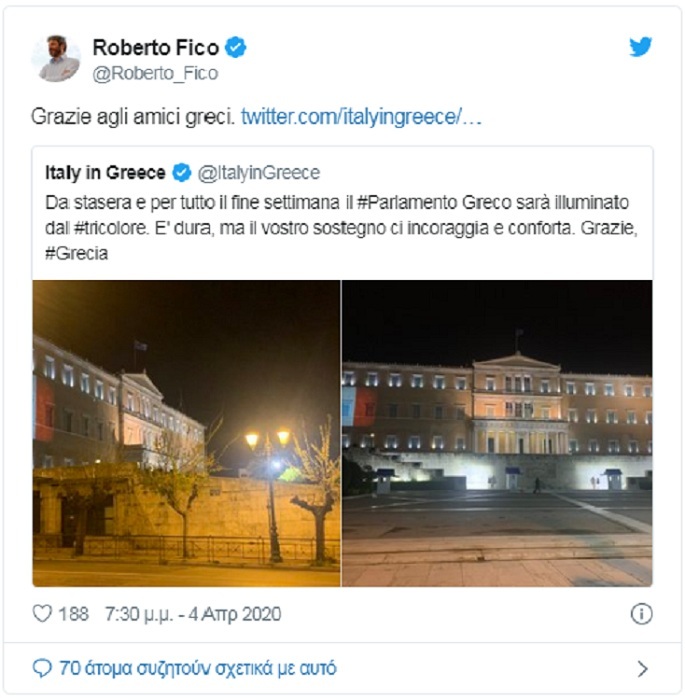Like the tweet with heart icon

point(42,613)
